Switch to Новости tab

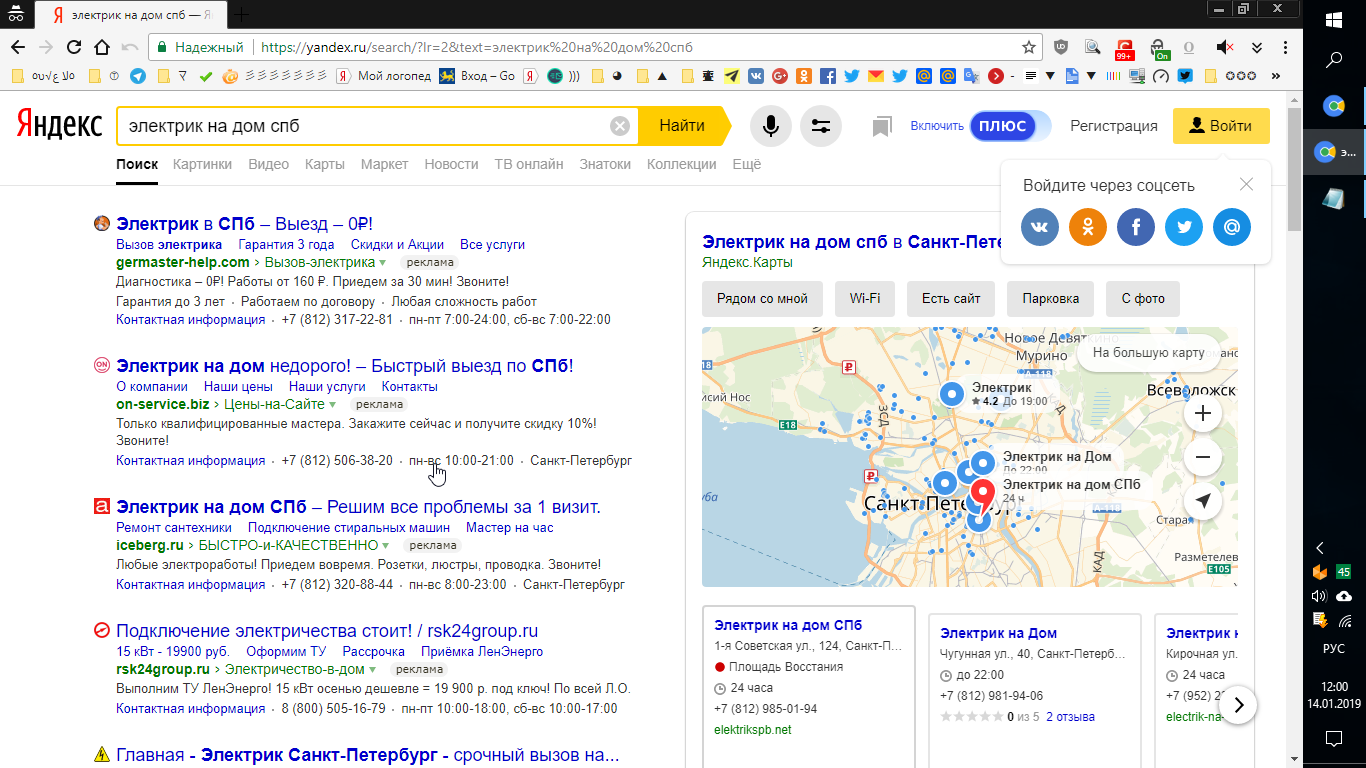[452, 164]
